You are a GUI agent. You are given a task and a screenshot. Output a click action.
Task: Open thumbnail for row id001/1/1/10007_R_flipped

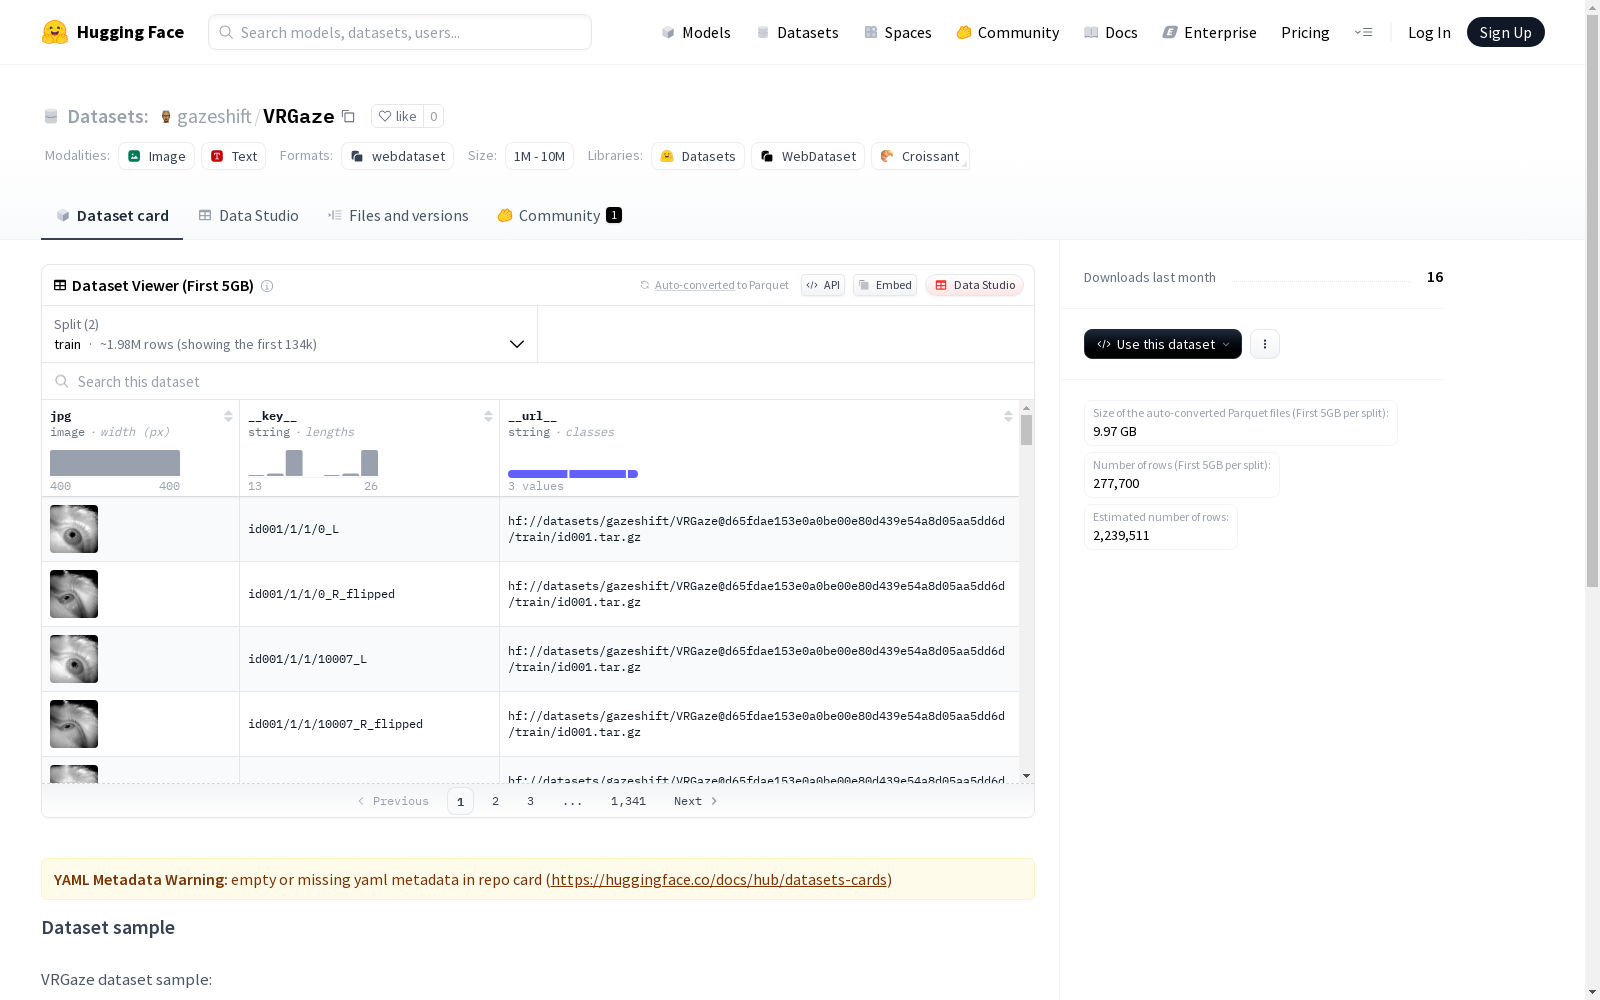pyautogui.click(x=74, y=724)
